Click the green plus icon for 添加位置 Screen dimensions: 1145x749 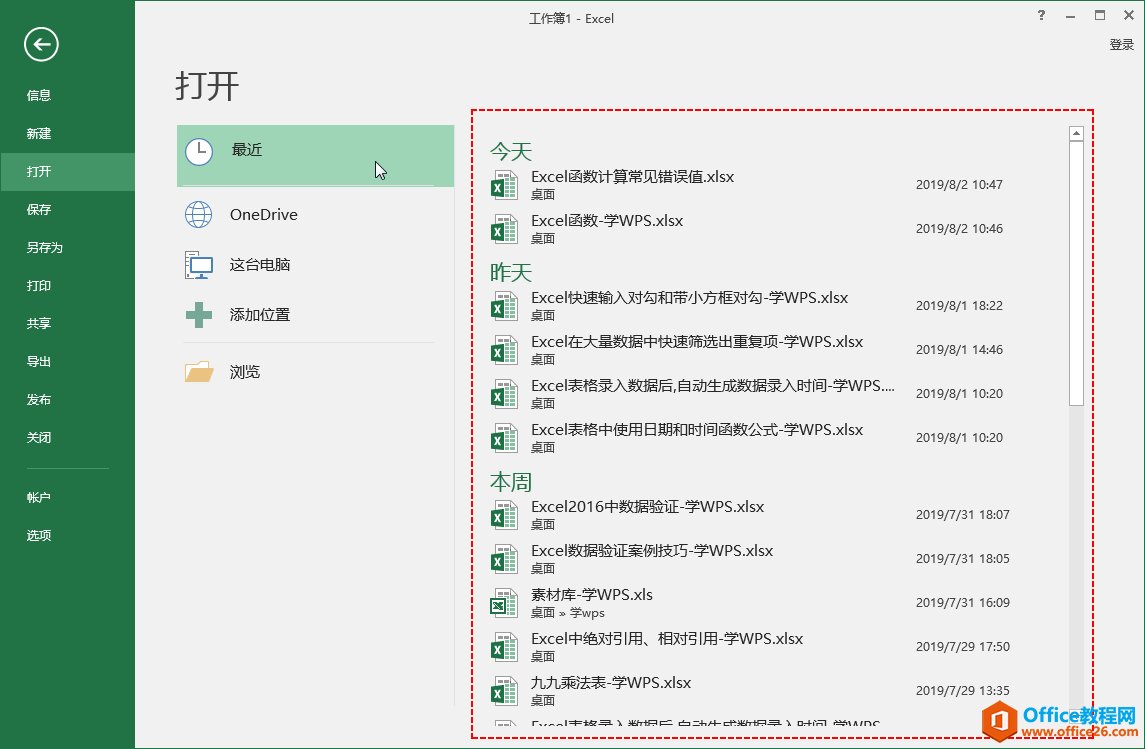pyautogui.click(x=199, y=315)
